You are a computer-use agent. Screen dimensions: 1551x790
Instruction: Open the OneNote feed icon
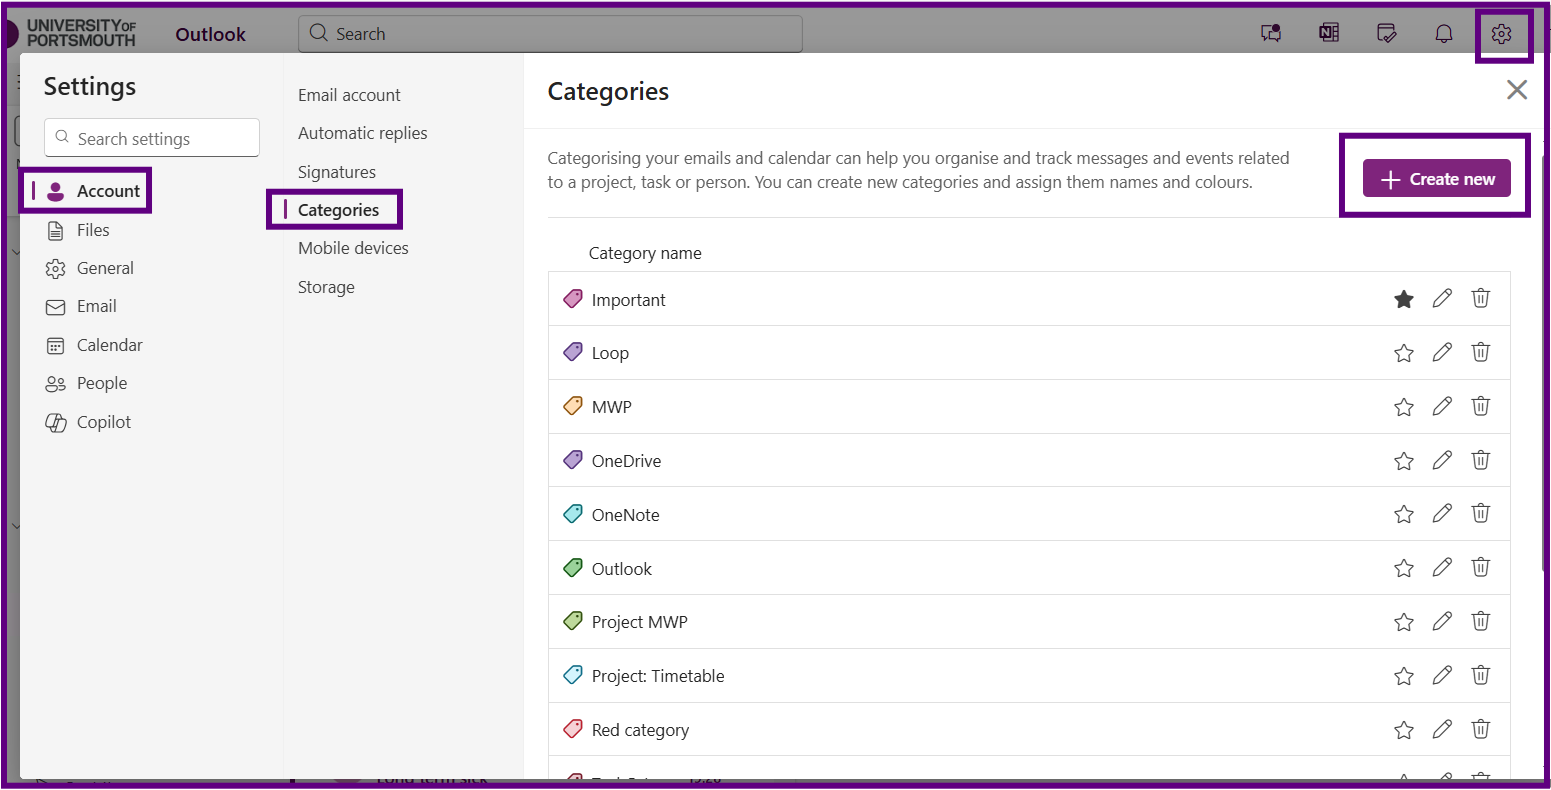point(1329,33)
